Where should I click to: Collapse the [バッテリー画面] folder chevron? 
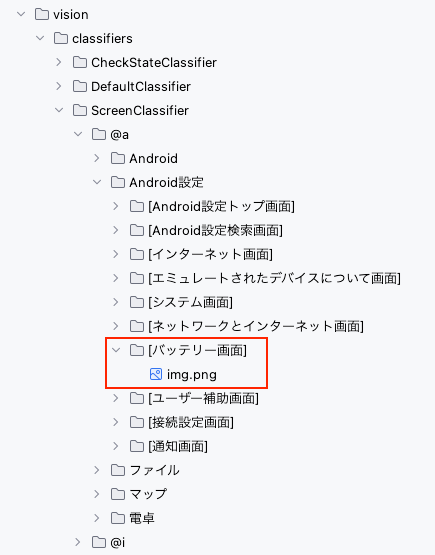116,350
